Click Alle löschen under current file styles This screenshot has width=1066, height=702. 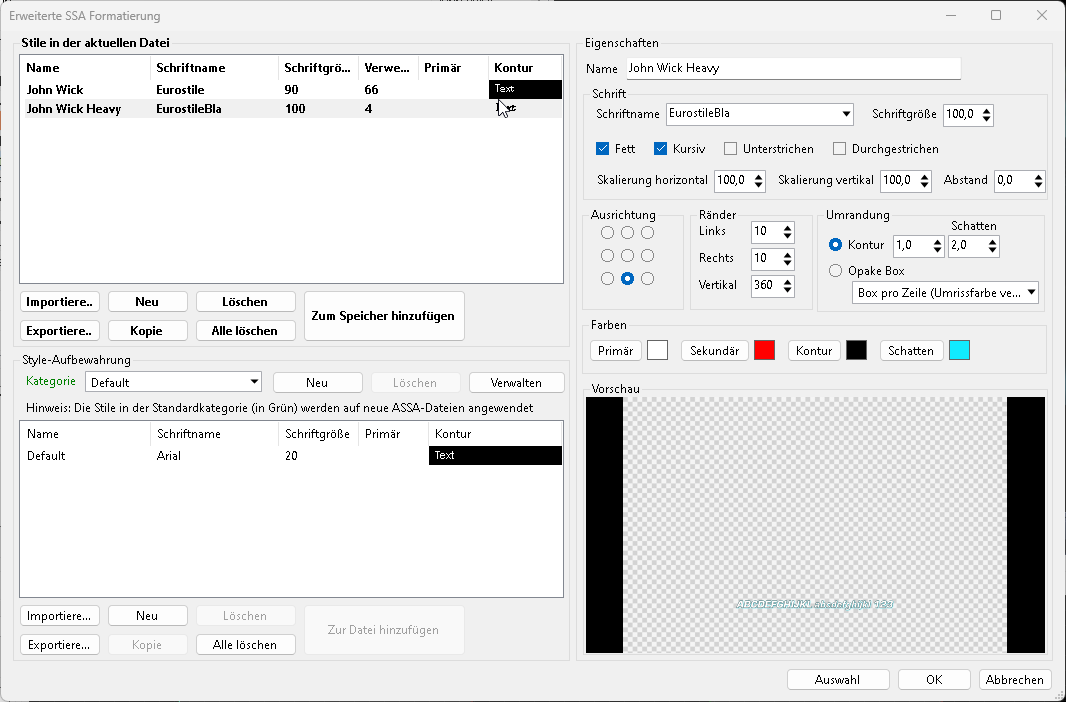click(x=245, y=331)
